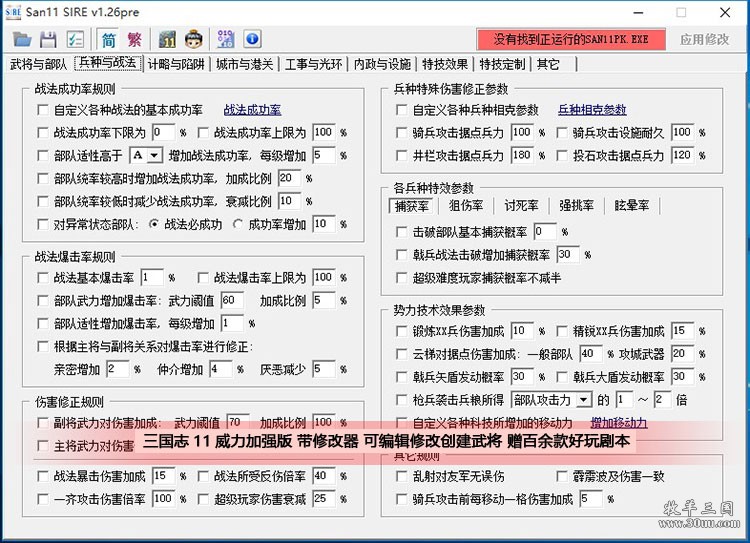The image size is (750, 543).
Task: Open the 战法成功率 link
Action: [252, 110]
